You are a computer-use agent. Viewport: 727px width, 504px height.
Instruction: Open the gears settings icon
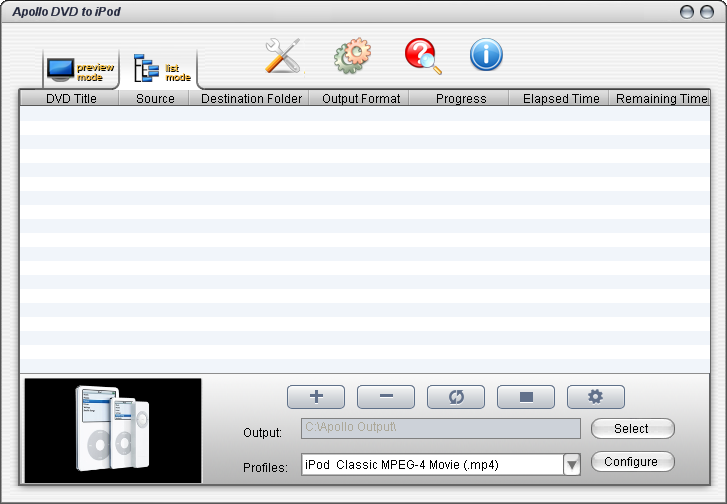[352, 56]
